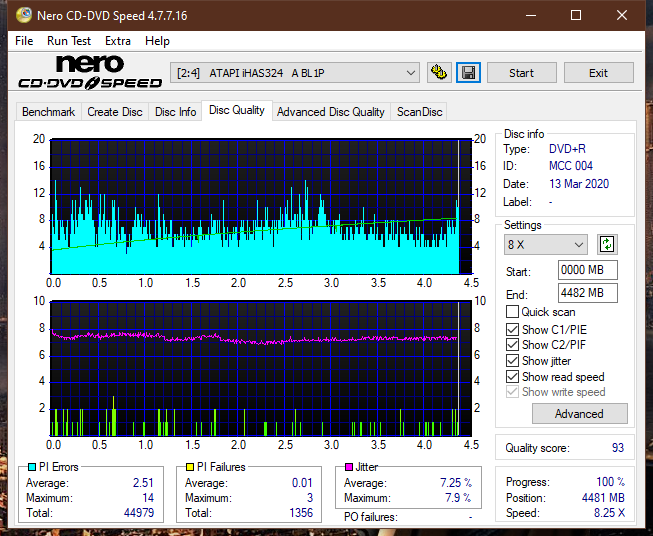Click the Nero app icon in title bar

(24, 15)
